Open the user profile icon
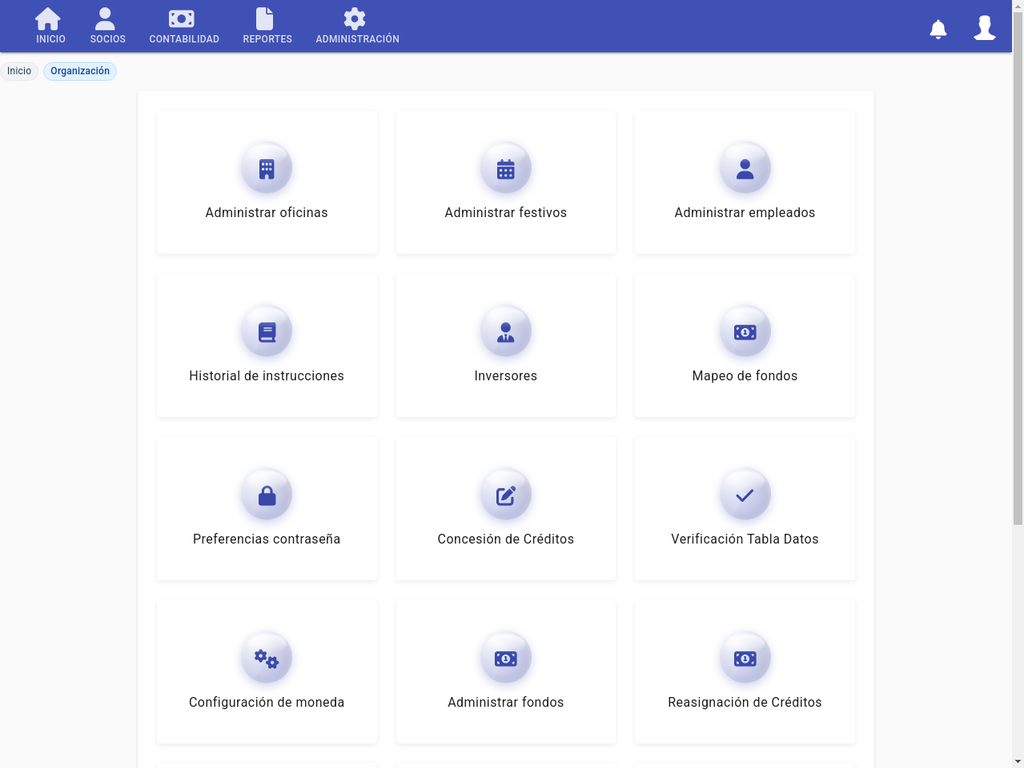This screenshot has width=1024, height=768. [x=984, y=26]
